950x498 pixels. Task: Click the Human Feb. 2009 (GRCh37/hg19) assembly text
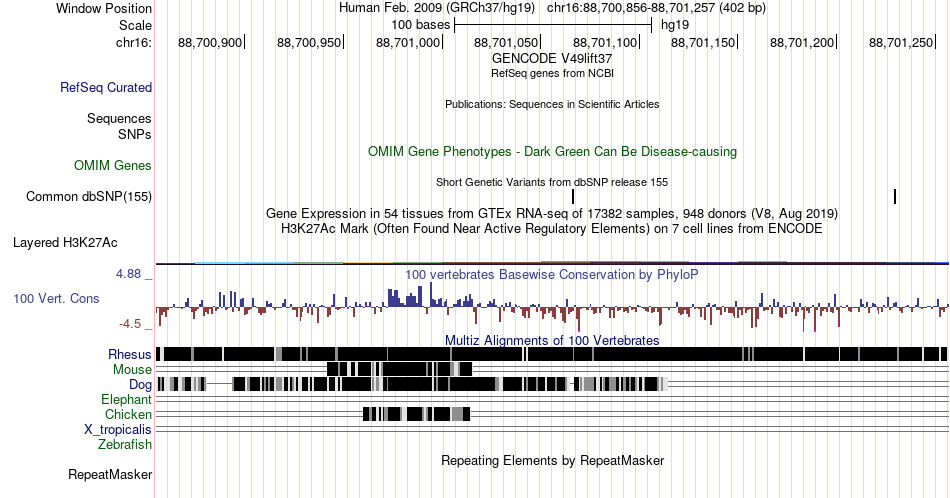pos(437,8)
